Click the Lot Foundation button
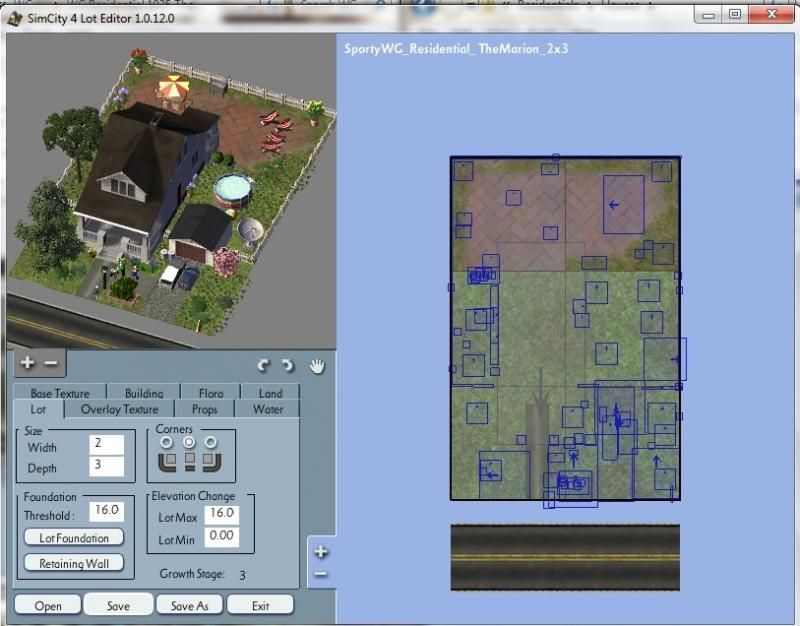The image size is (800, 626). coord(74,538)
